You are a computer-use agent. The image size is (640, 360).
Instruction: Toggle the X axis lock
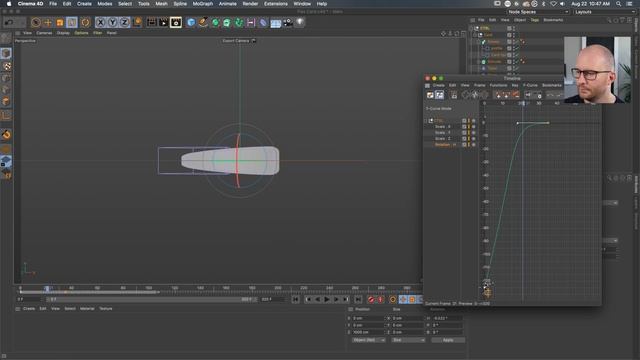100,22
